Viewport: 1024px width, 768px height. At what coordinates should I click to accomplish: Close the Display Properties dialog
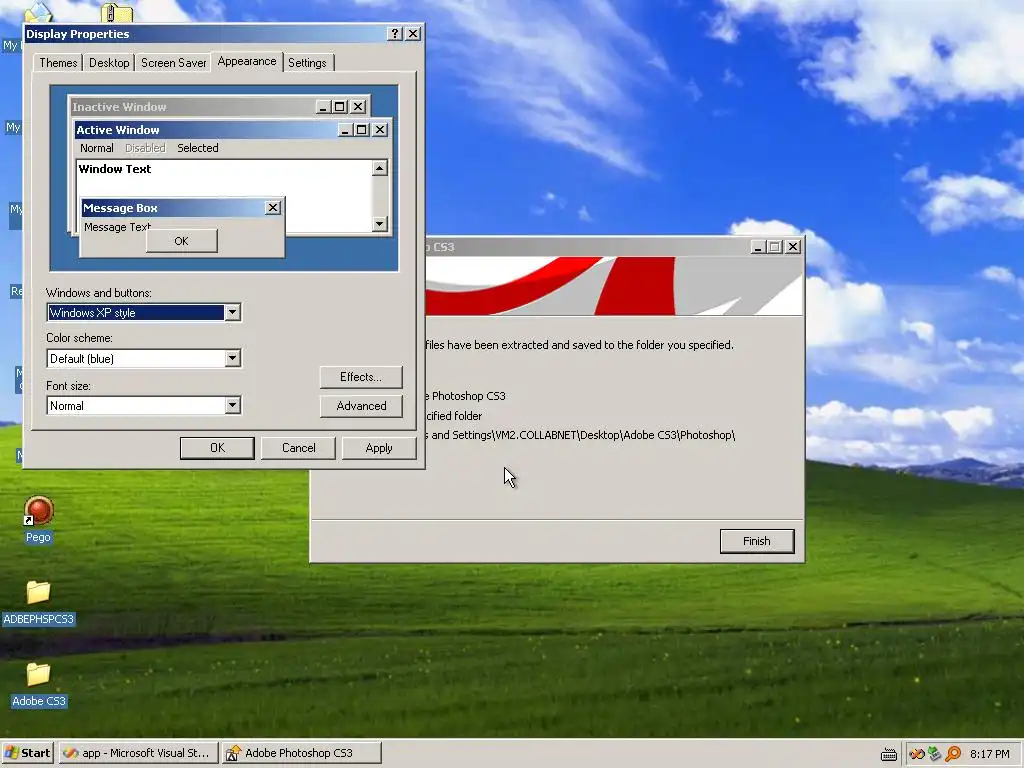click(x=413, y=34)
